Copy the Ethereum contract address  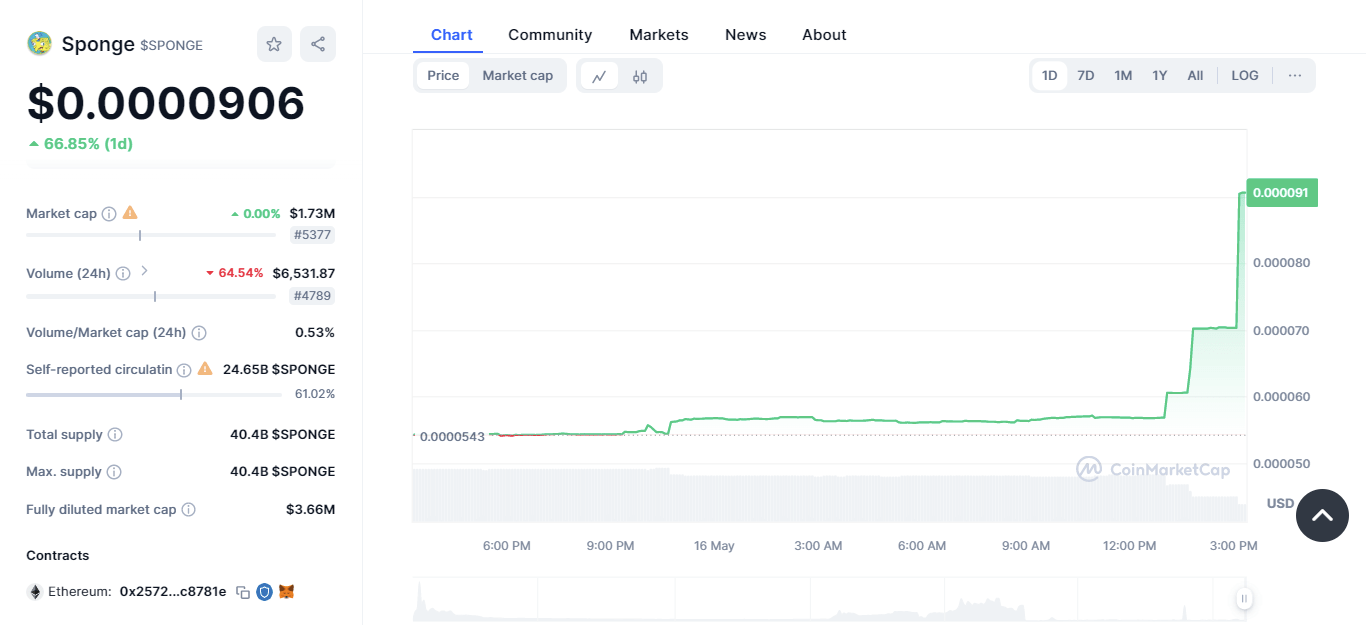[x=243, y=592]
